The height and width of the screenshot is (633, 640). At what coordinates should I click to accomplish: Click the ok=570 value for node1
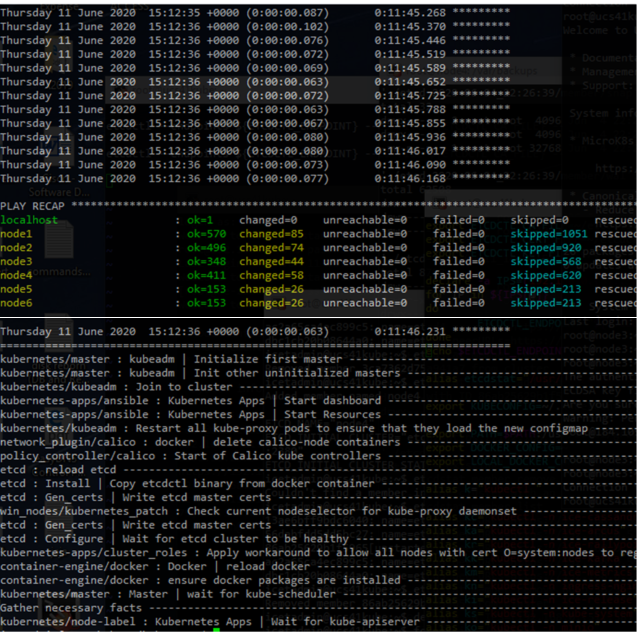click(x=206, y=234)
